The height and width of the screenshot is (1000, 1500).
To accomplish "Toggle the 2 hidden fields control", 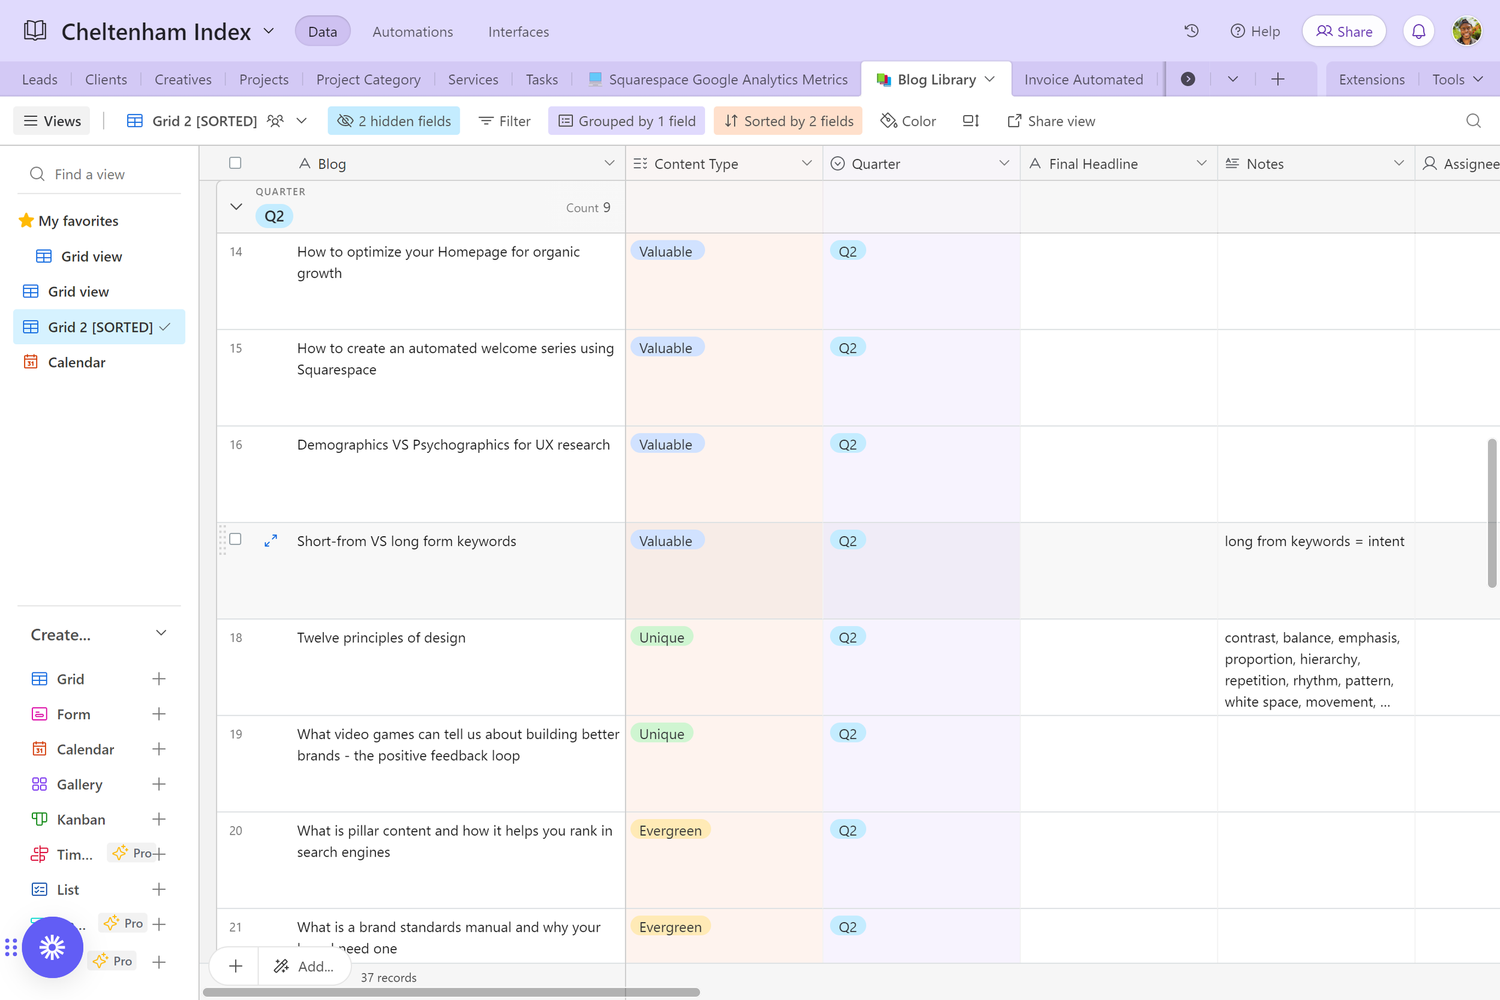I will 393,120.
